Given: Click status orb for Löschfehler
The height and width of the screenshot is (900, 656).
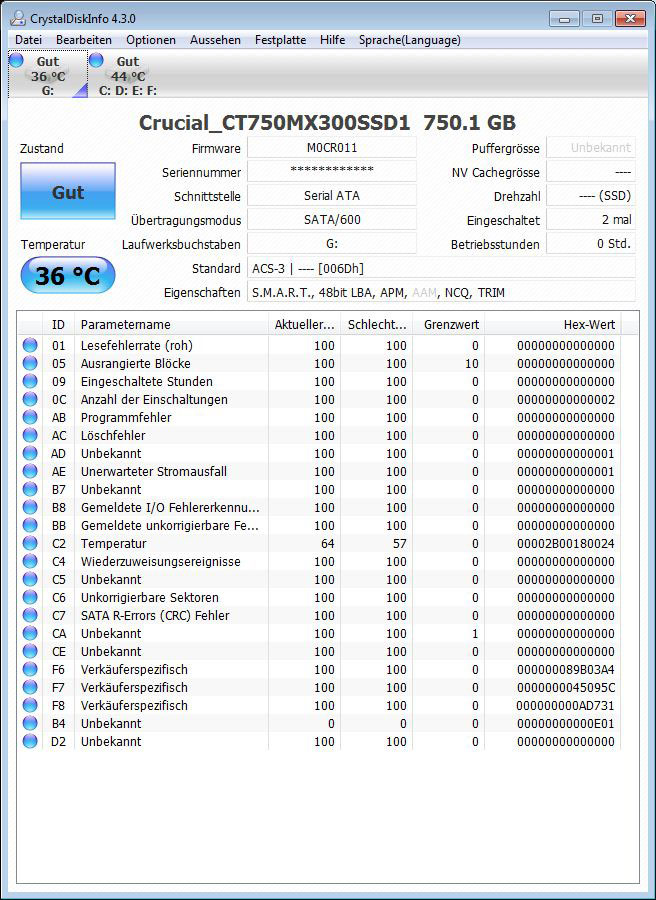Looking at the screenshot, I should [30, 435].
